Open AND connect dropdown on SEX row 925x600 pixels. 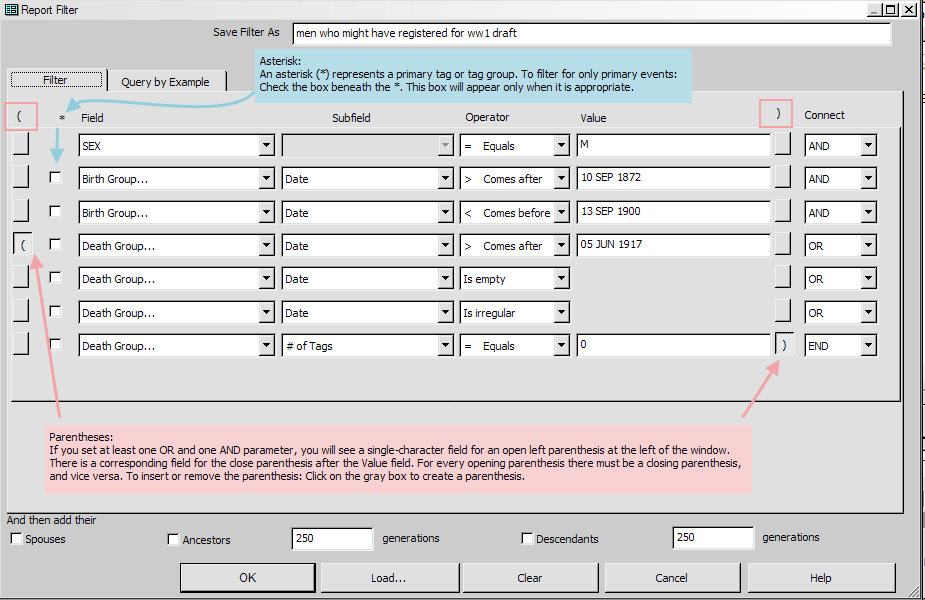click(x=868, y=145)
